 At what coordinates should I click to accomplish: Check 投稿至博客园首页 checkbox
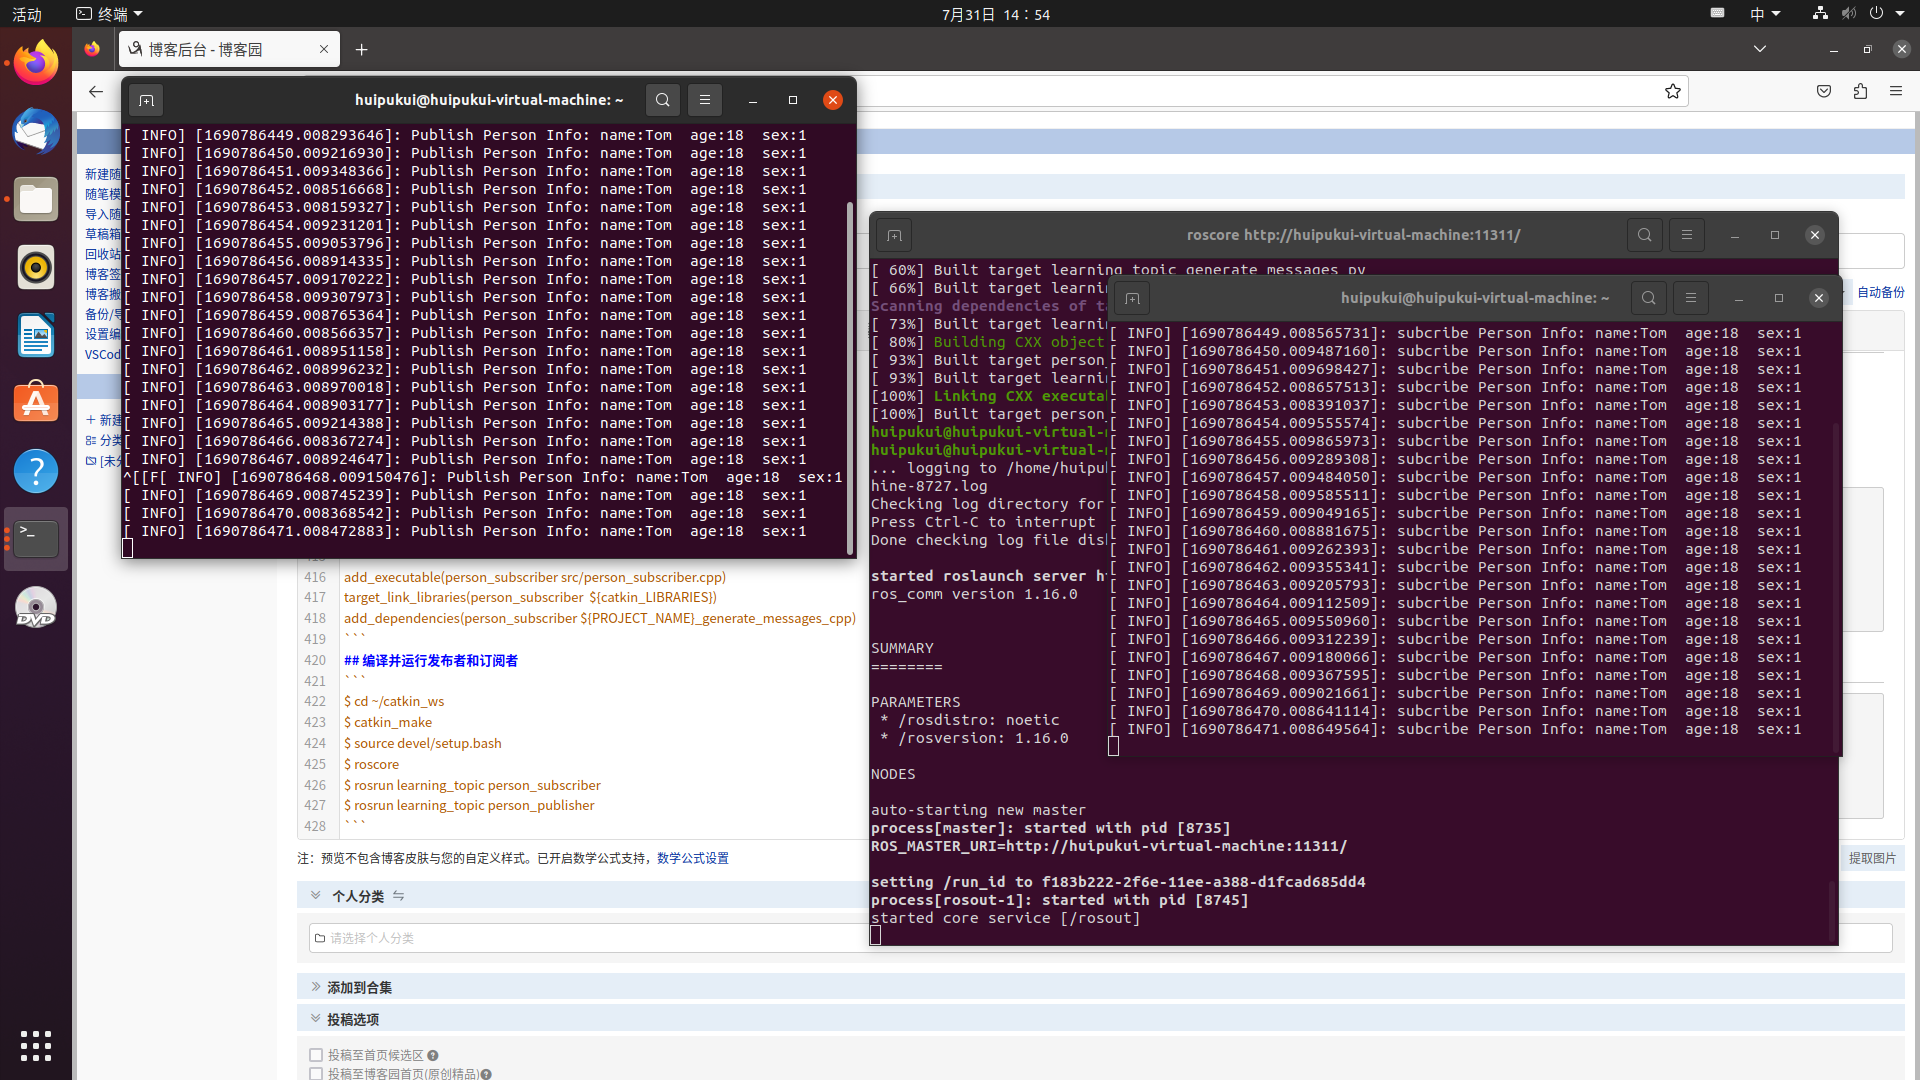(x=316, y=1074)
